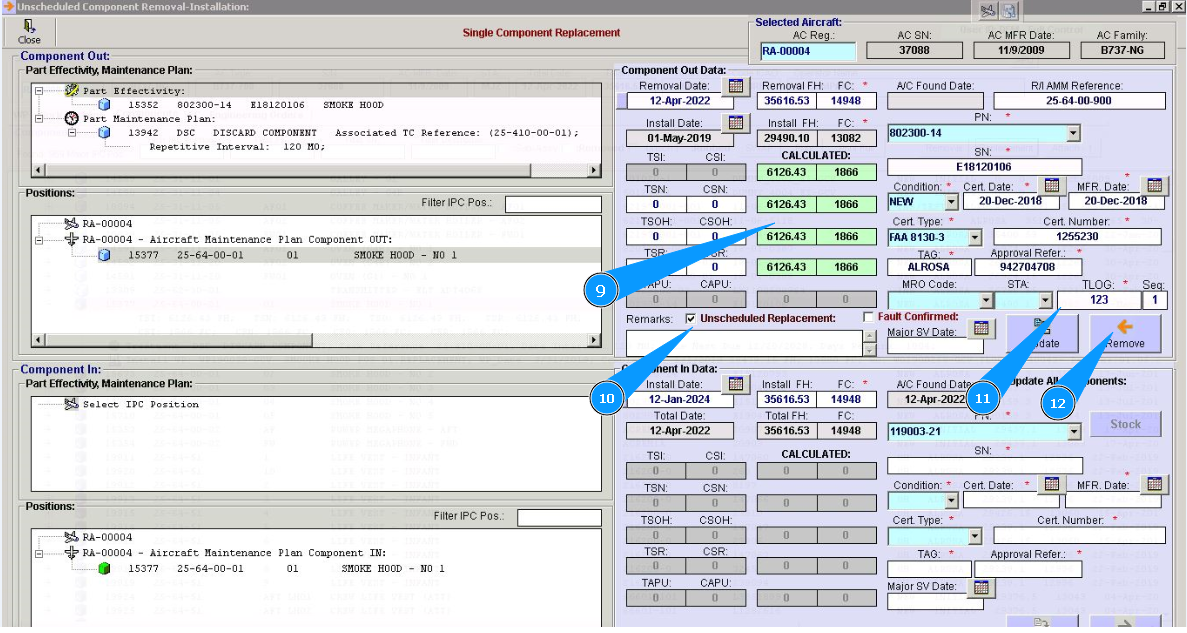Open Cert. Date calendar in Component In Data

click(x=1050, y=484)
